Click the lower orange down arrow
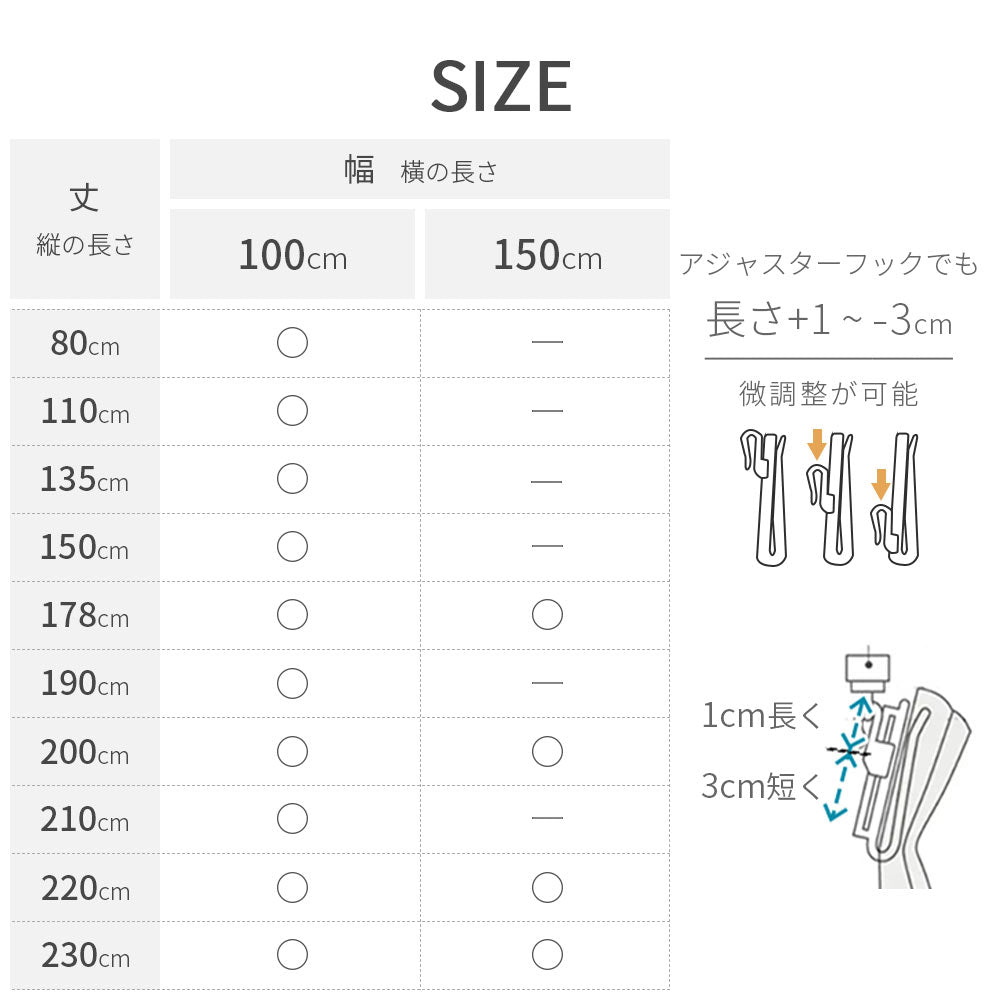The width and height of the screenshot is (1000, 1000). tap(880, 484)
